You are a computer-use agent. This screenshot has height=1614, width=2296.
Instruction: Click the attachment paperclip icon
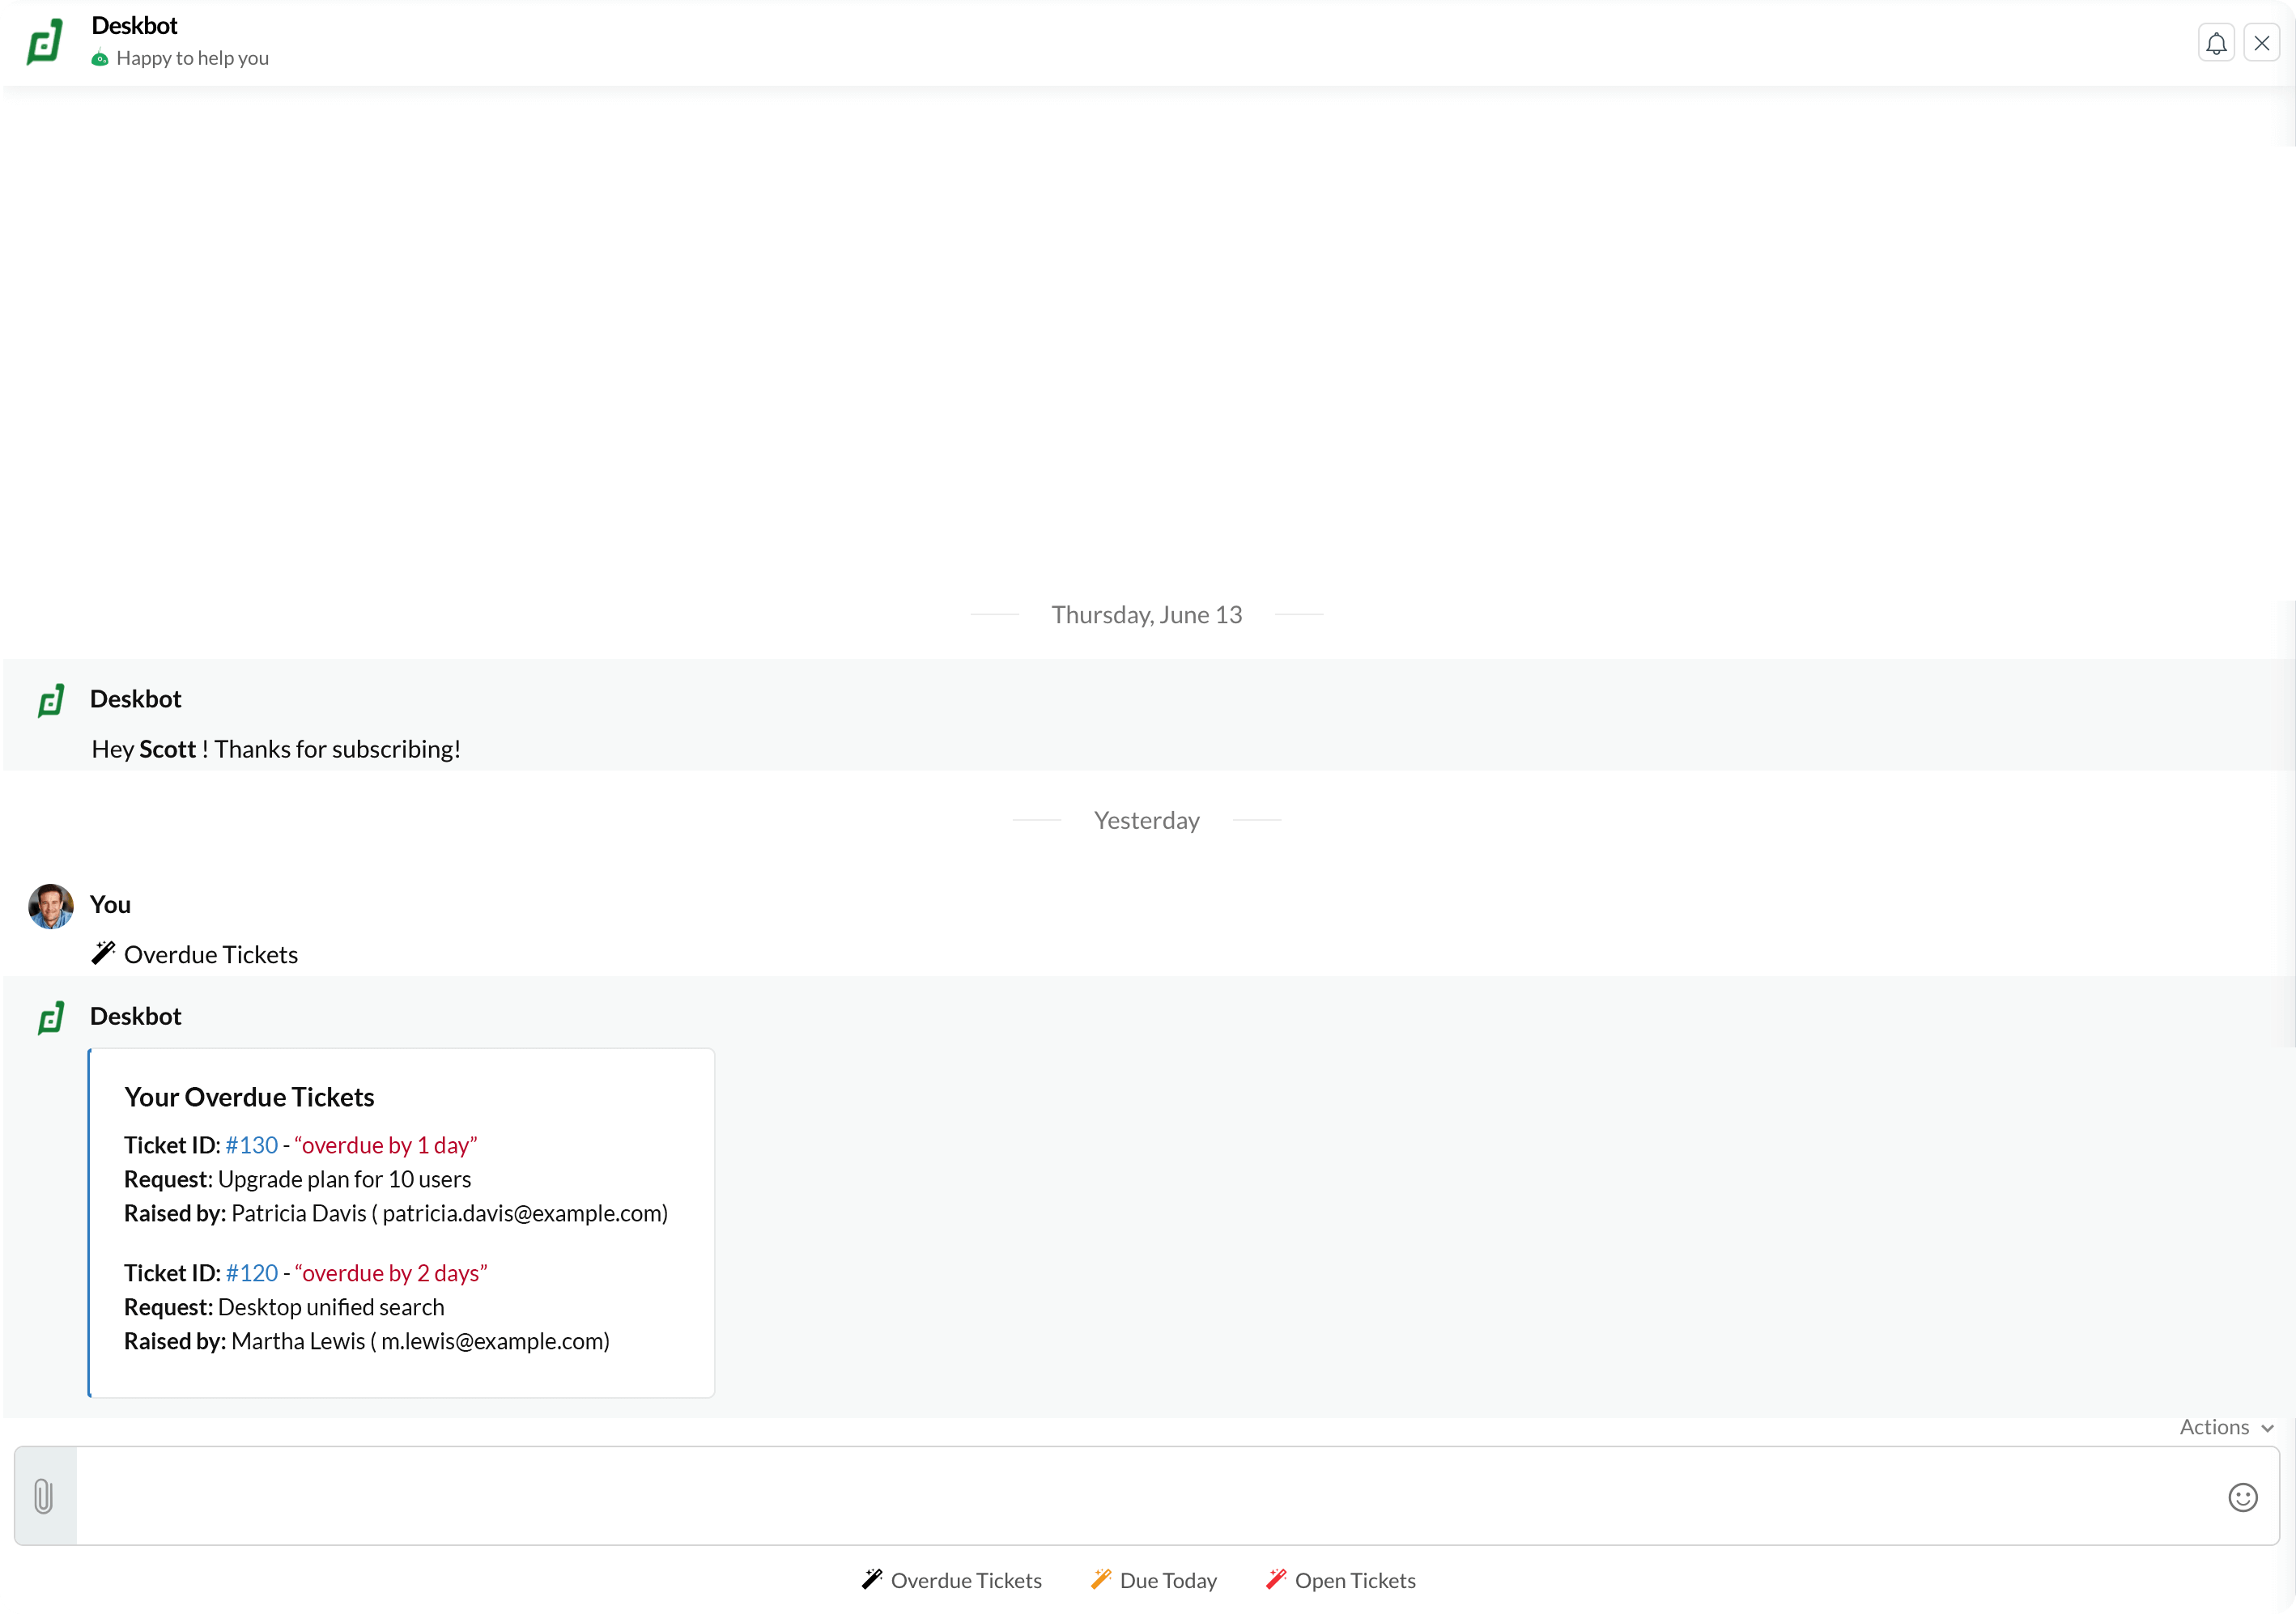pos(44,1497)
